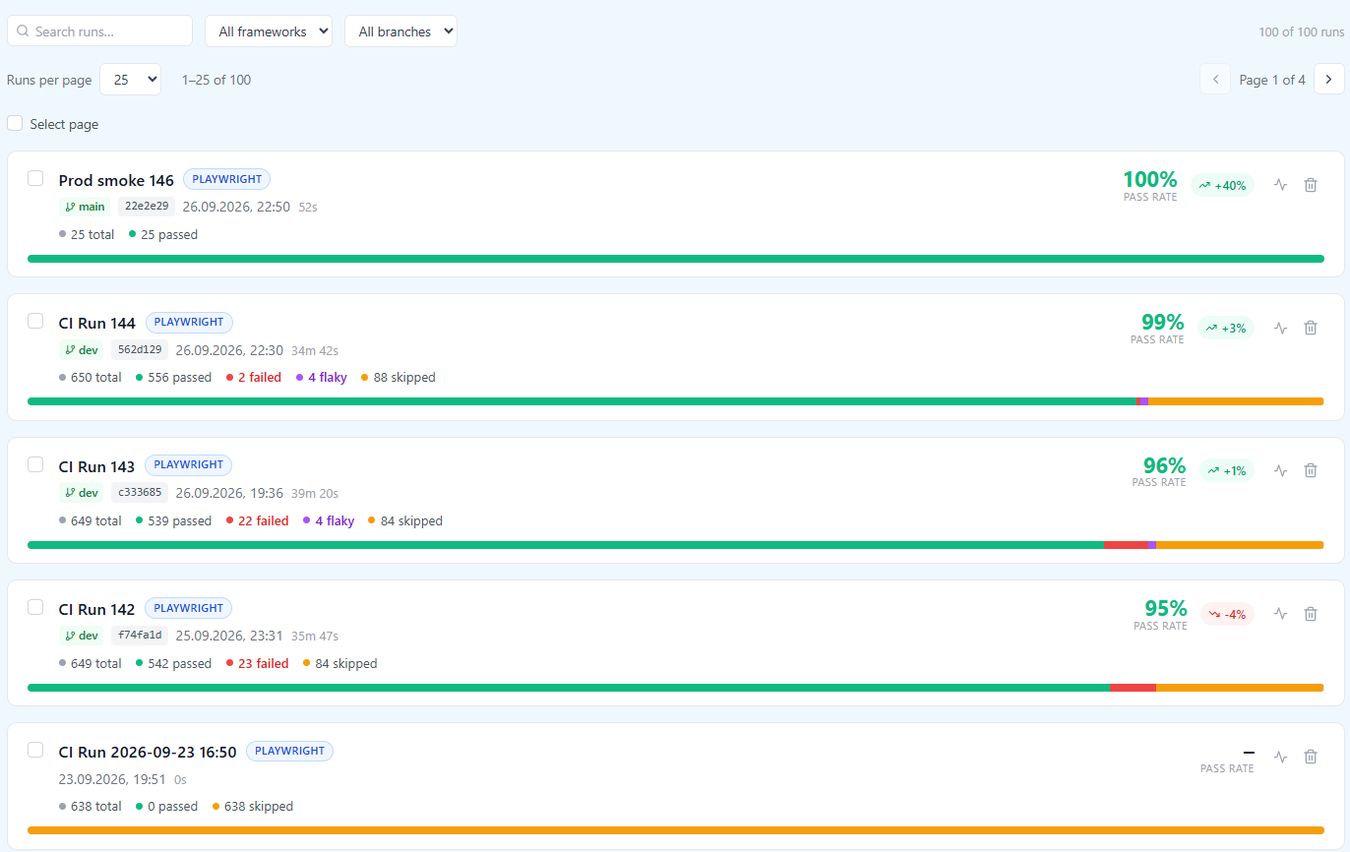
Task: Open the CI Run 144 title
Action: [x=97, y=324]
